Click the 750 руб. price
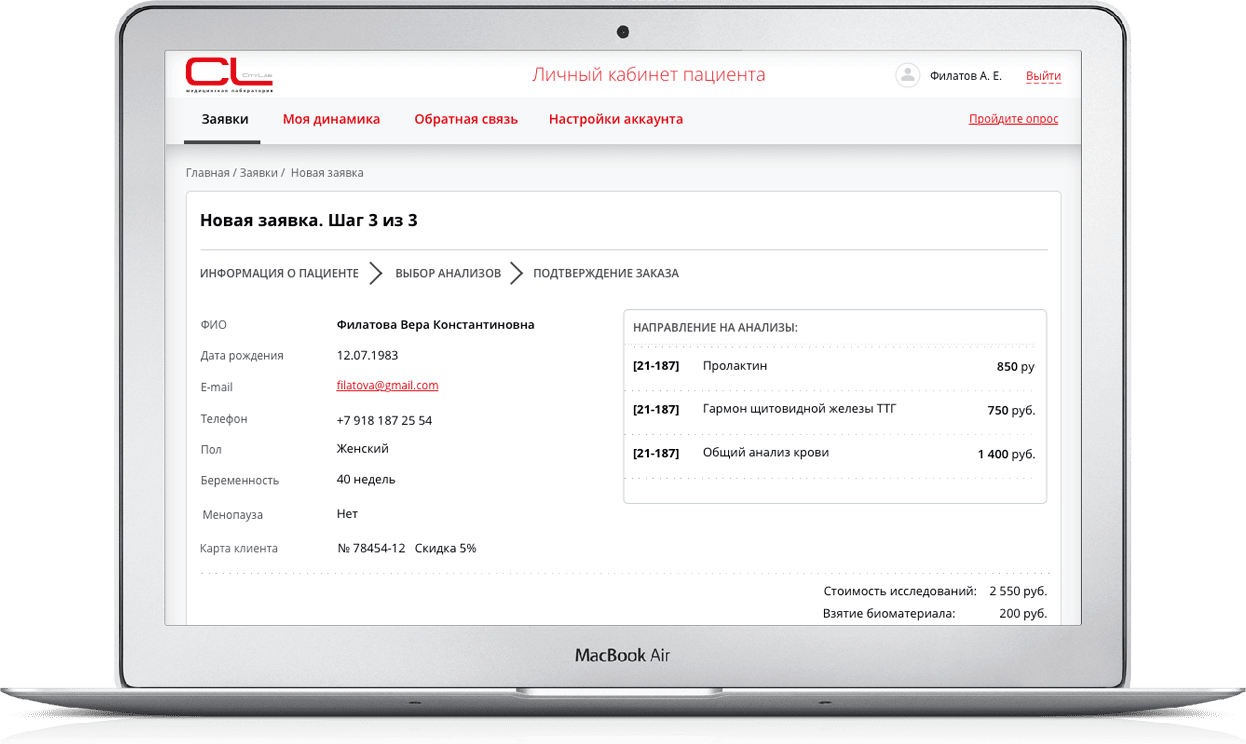Screen dimensions: 1246x744 pos(1011,410)
